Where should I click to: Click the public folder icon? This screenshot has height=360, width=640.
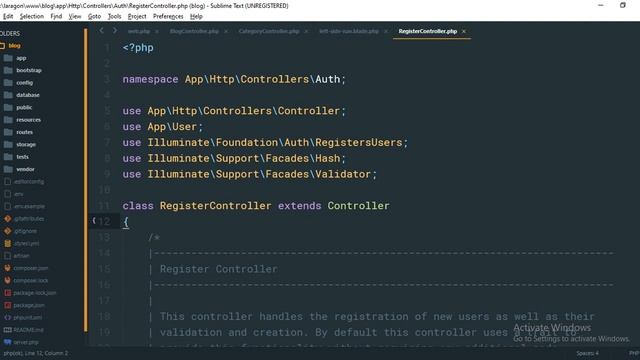8,107
